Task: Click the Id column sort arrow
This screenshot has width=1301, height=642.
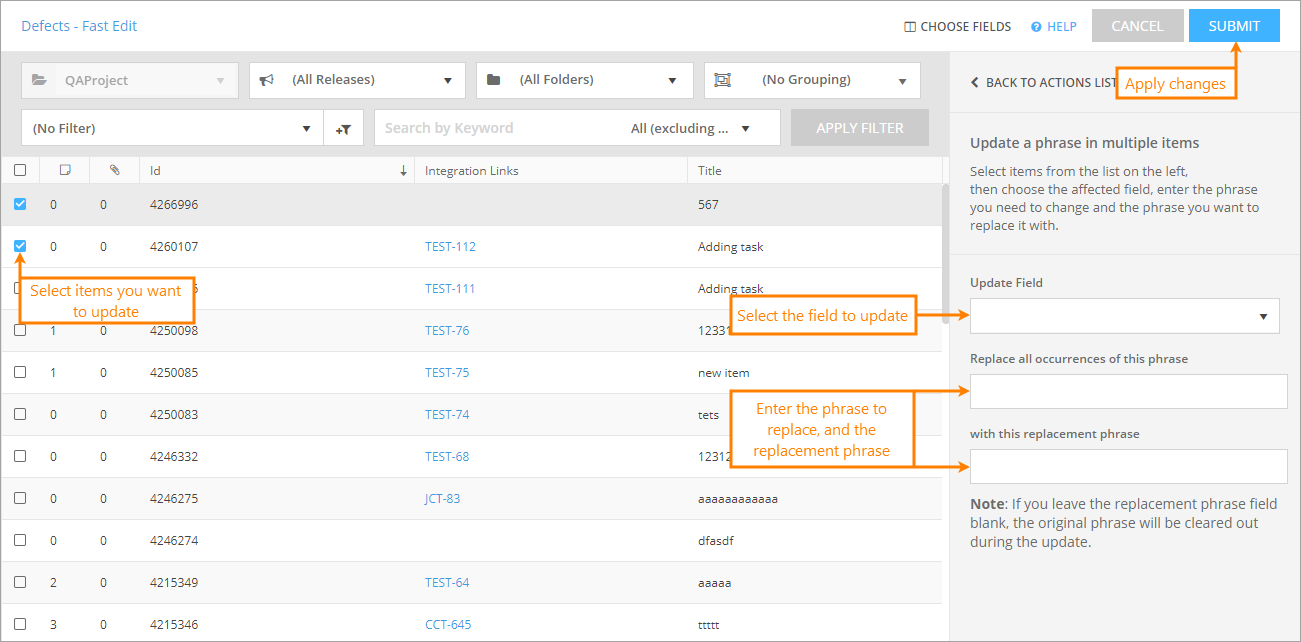Action: [403, 171]
